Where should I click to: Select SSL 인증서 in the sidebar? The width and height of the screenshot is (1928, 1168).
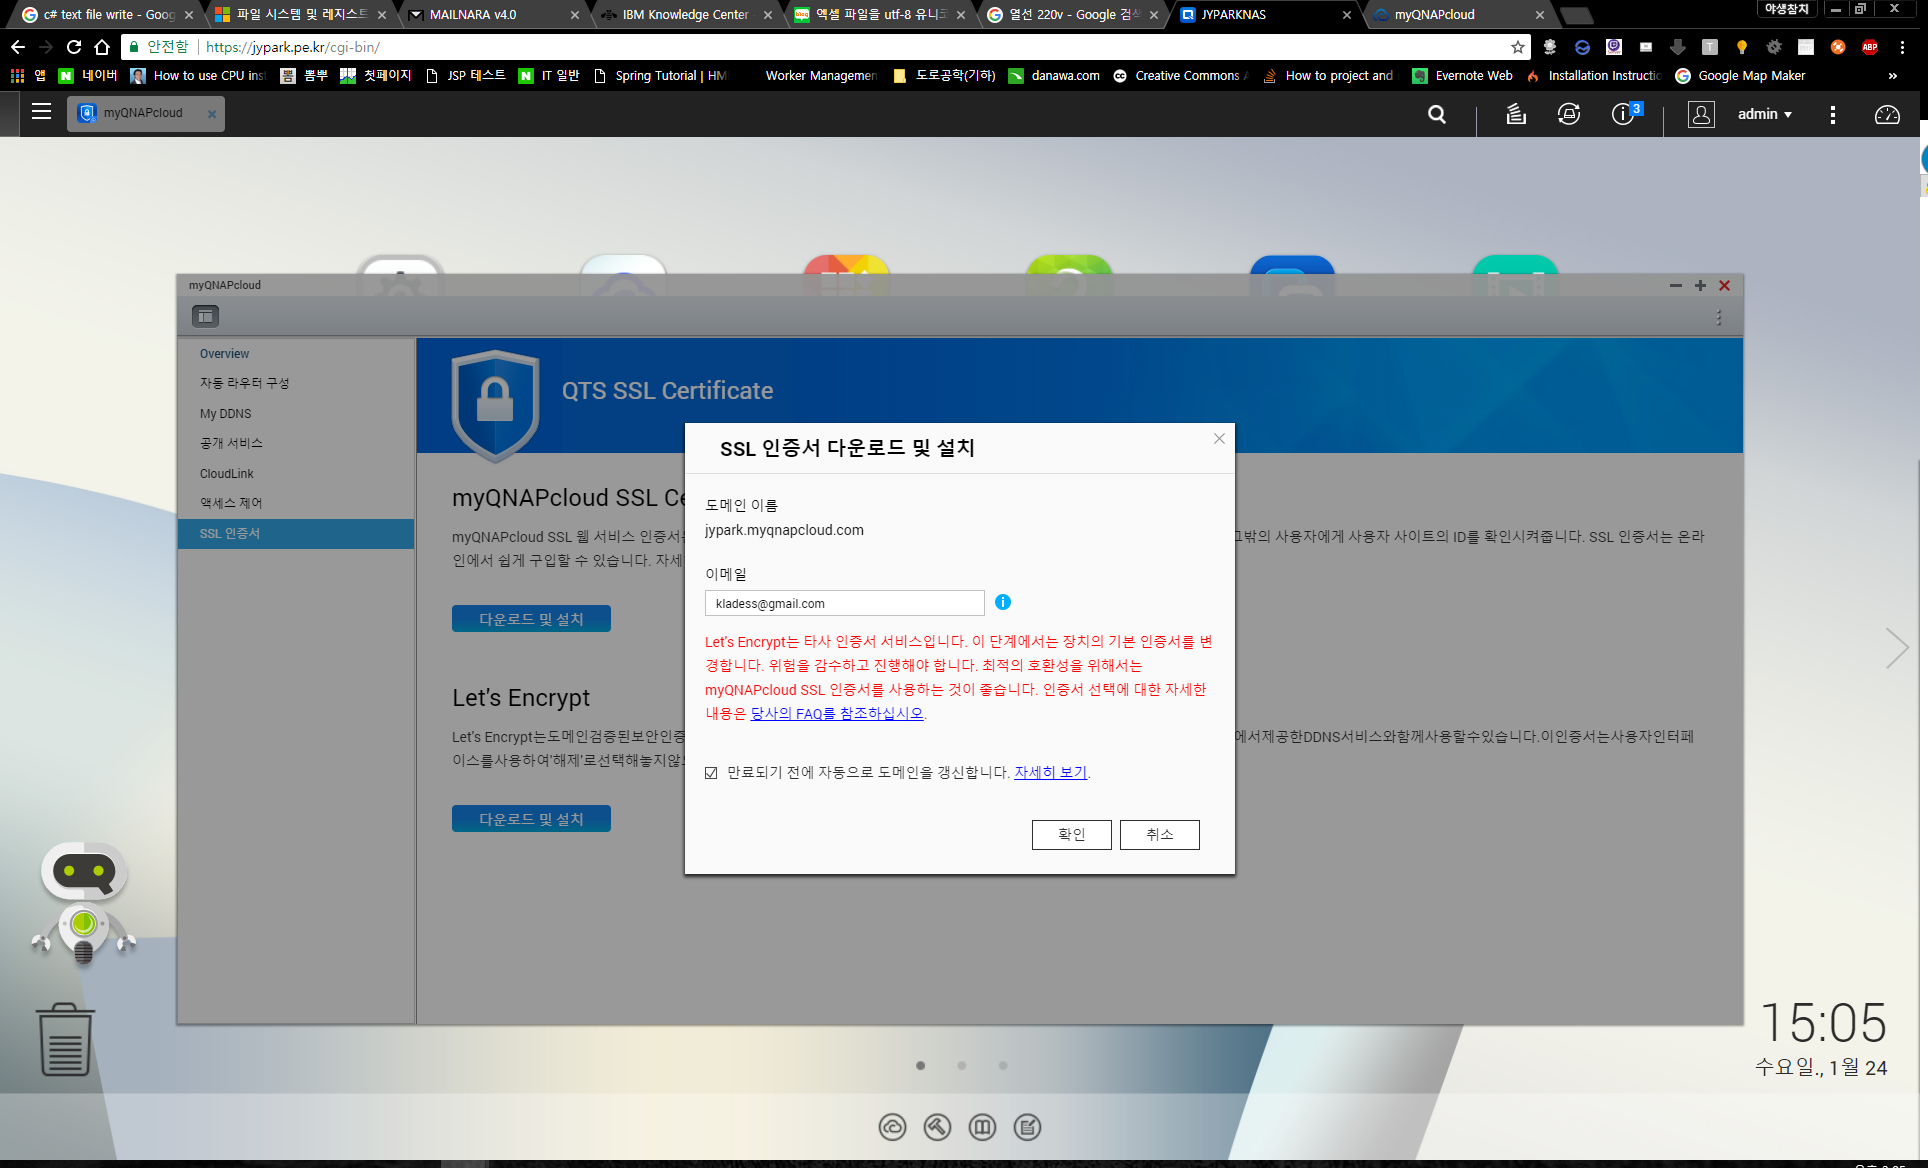[x=296, y=534]
